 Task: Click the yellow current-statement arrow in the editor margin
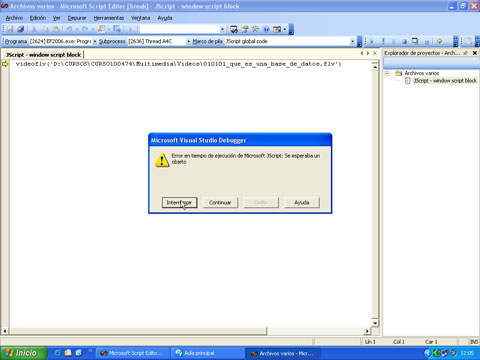[5, 64]
